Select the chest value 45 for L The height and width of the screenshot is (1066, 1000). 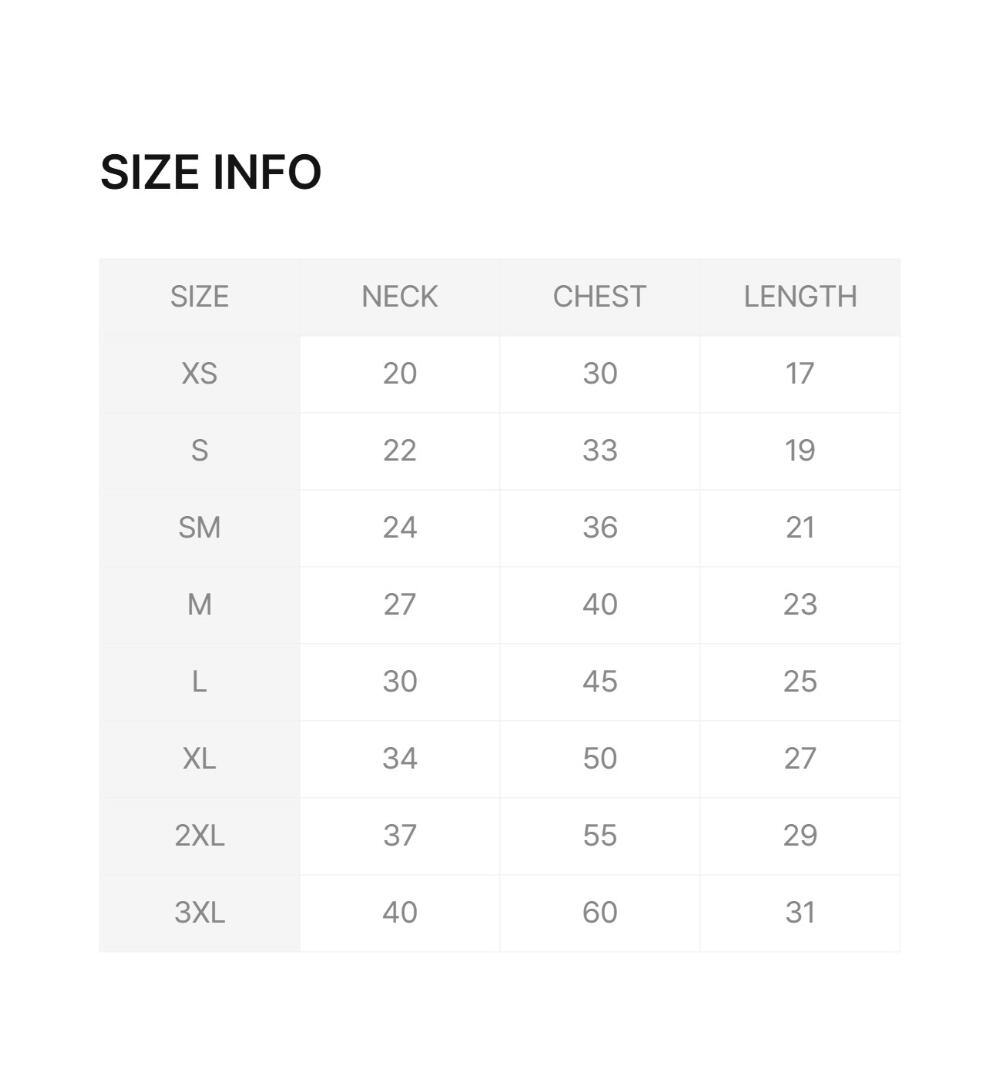[600, 682]
